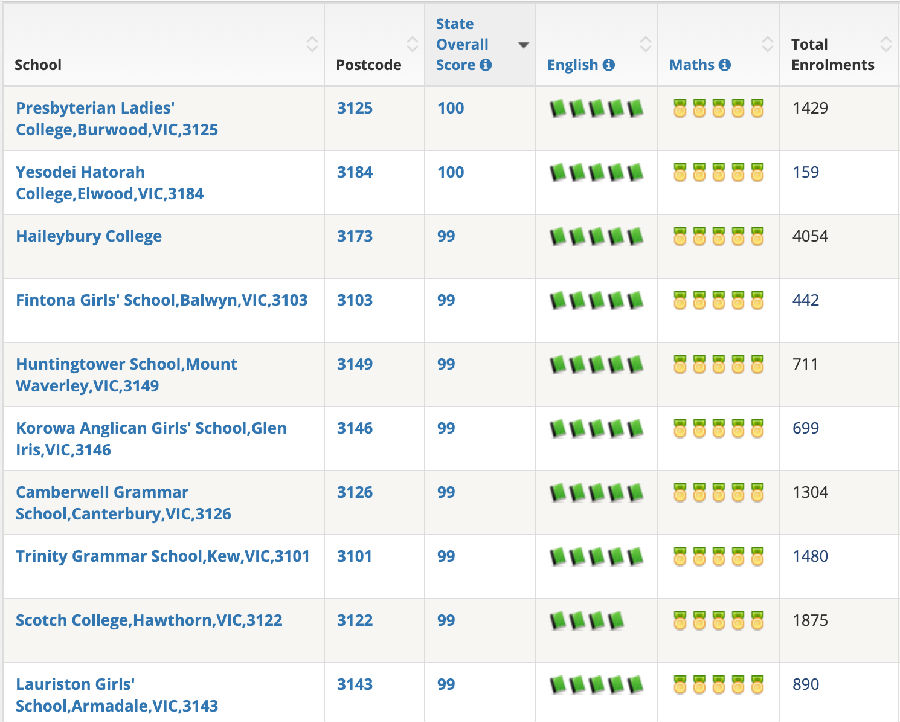900x722 pixels.
Task: Open Fintona Girls' School link
Action: point(162,300)
